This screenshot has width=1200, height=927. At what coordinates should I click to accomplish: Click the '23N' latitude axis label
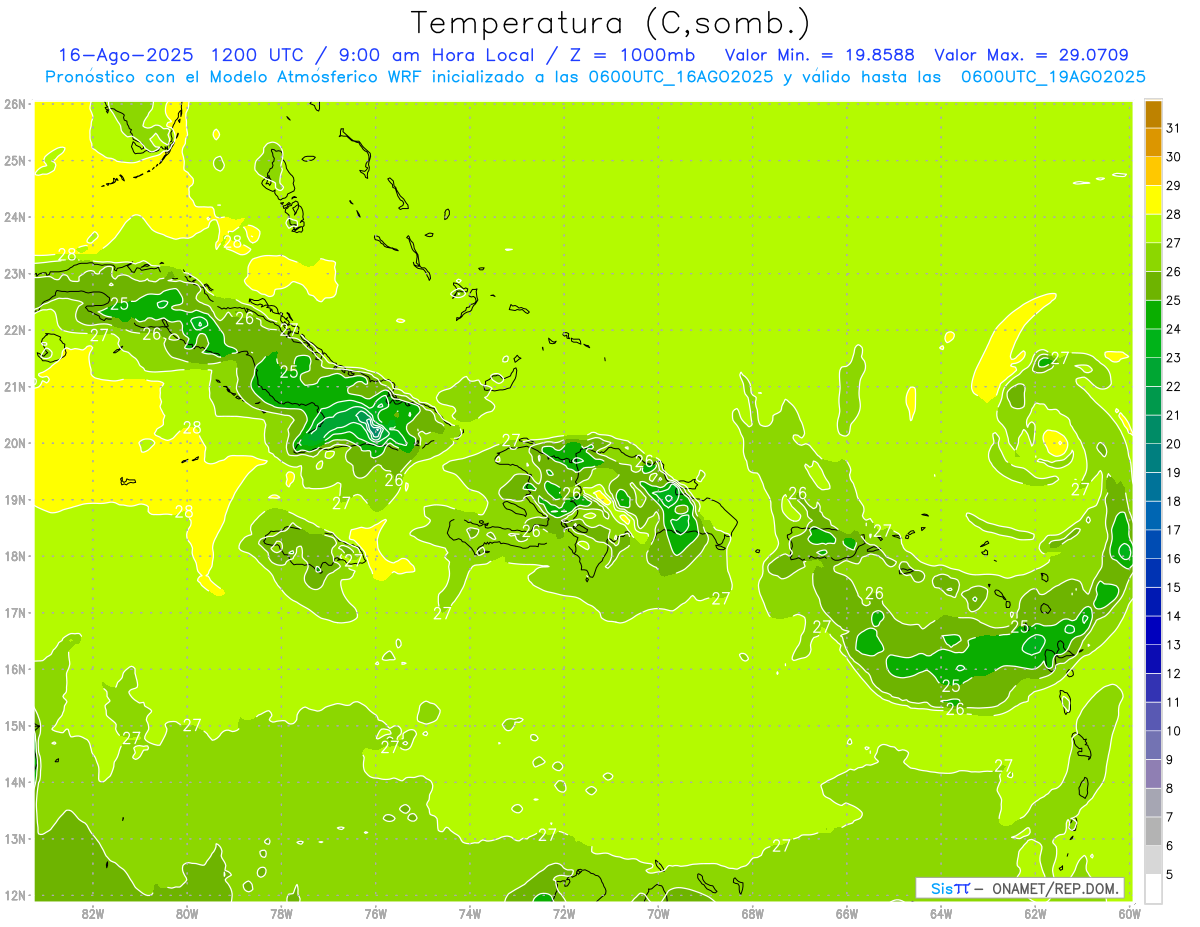pos(15,273)
